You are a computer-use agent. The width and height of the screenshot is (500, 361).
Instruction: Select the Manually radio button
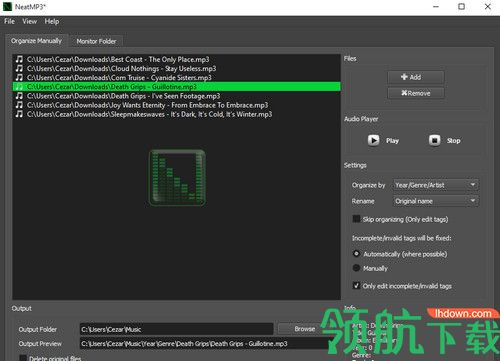(x=356, y=268)
